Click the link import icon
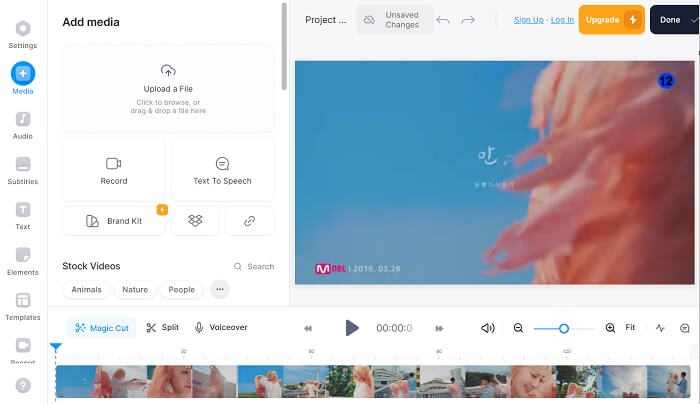Screen dimensions: 700x404 point(250,221)
